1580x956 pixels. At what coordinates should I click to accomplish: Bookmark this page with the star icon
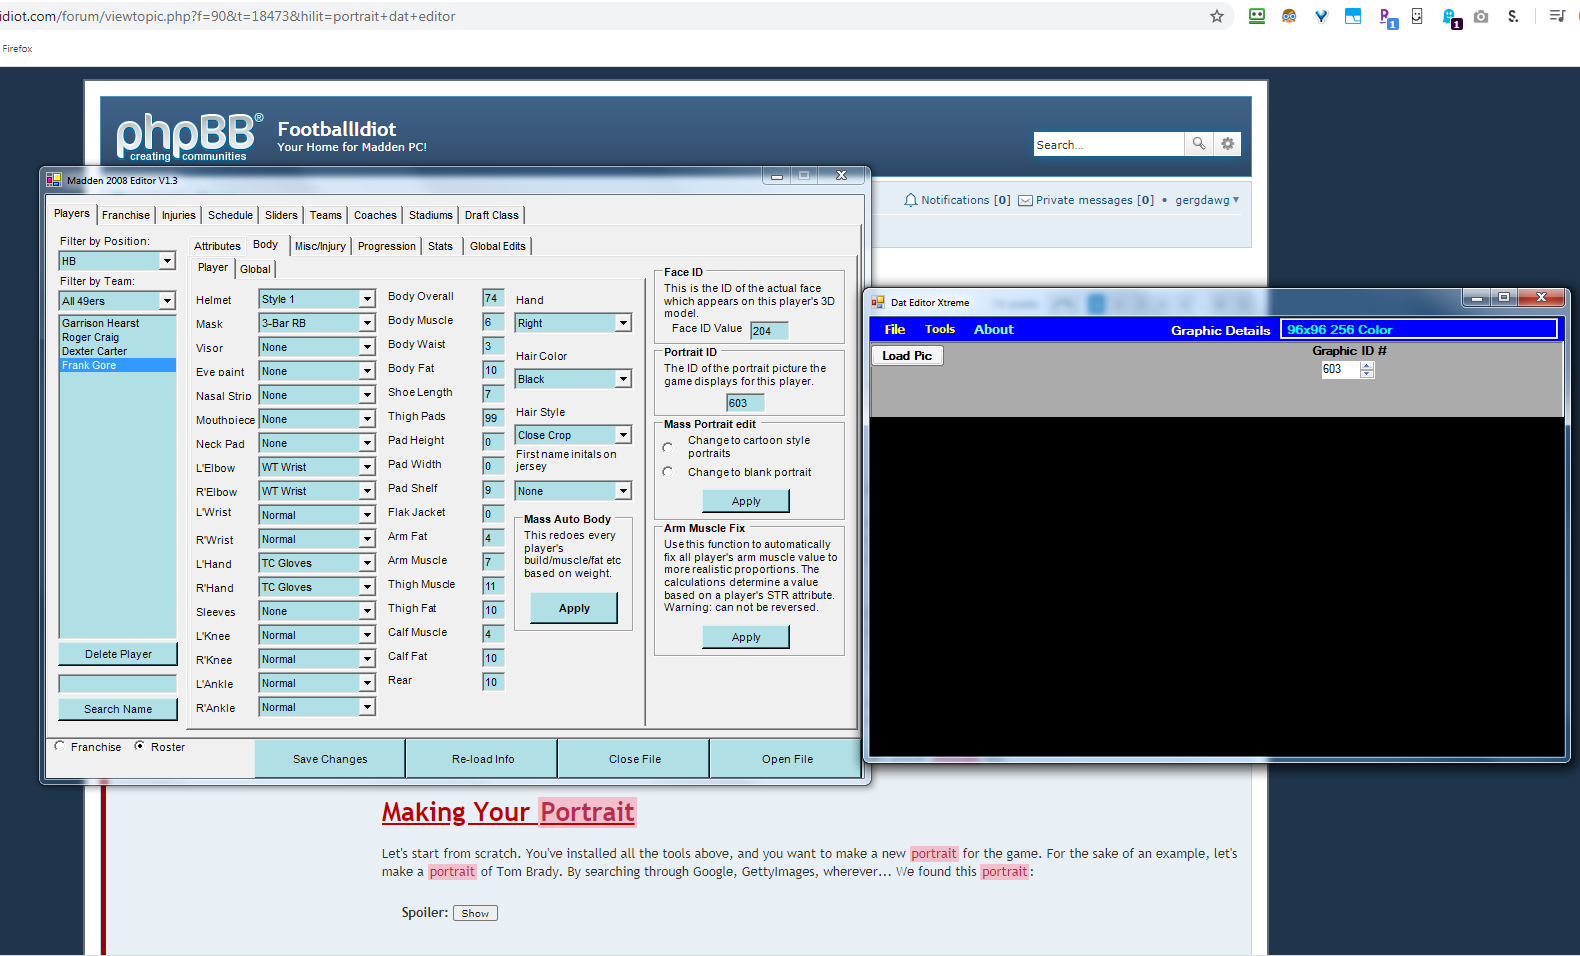click(1217, 16)
